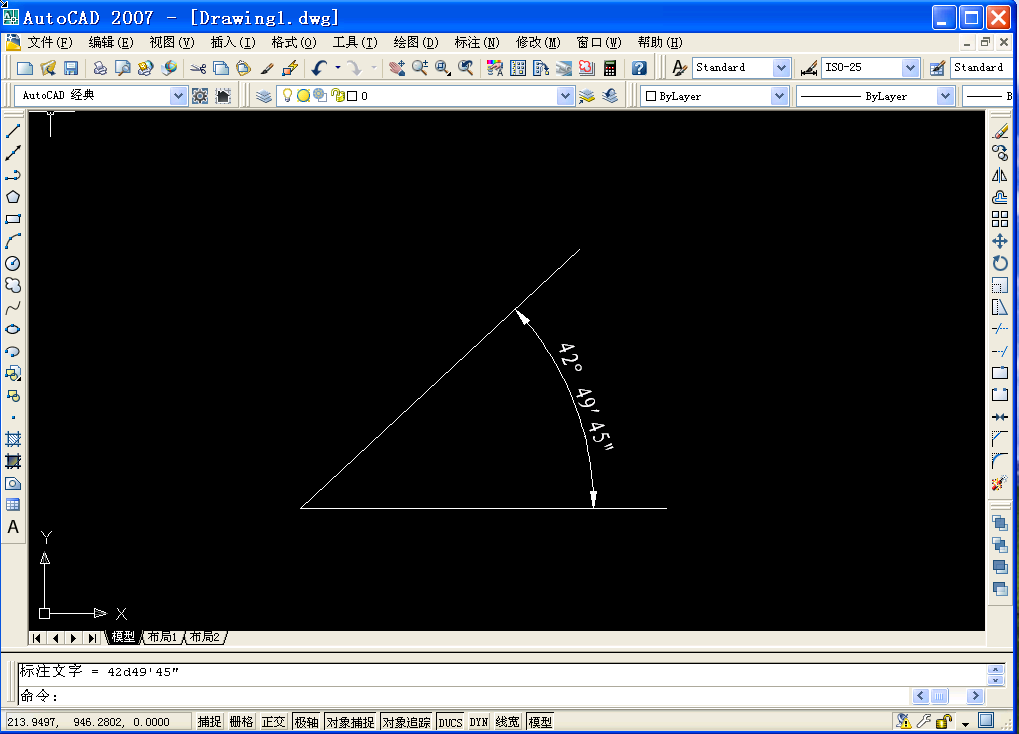Screen dimensions: 1019x734
Task: Open the 编辑(E) menu
Action: tap(110, 43)
